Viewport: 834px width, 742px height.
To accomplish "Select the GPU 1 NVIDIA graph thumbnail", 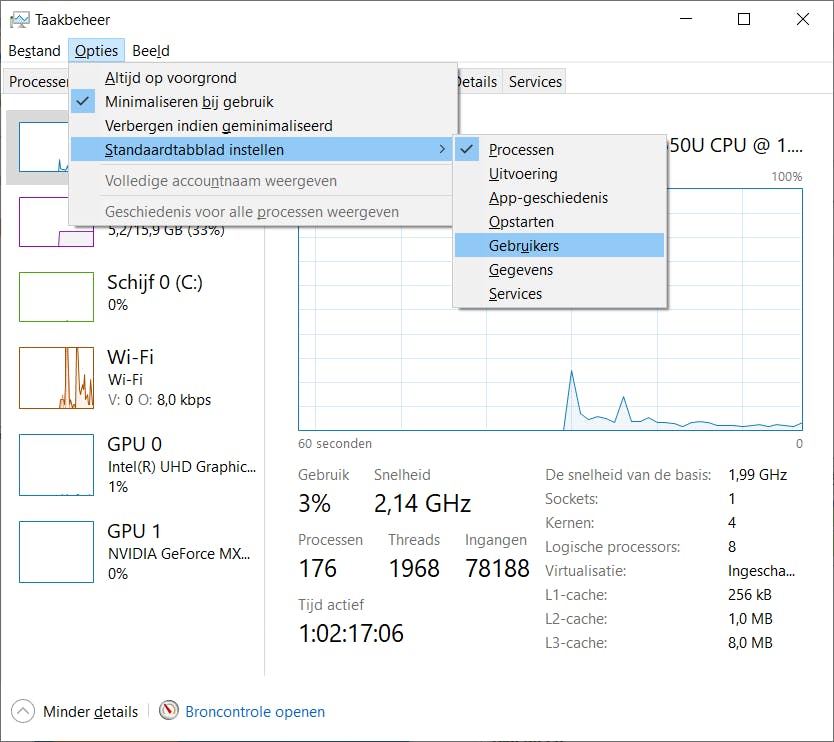I will 56,552.
